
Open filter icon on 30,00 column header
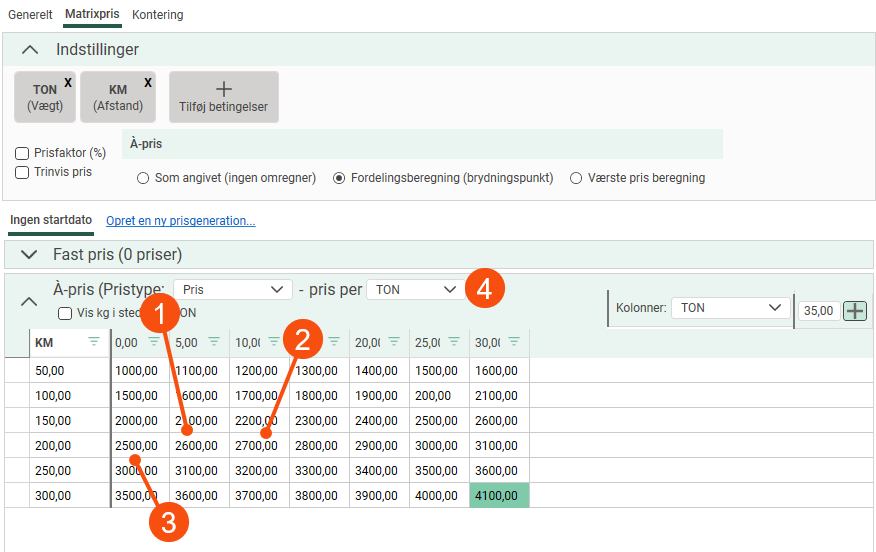tap(514, 342)
